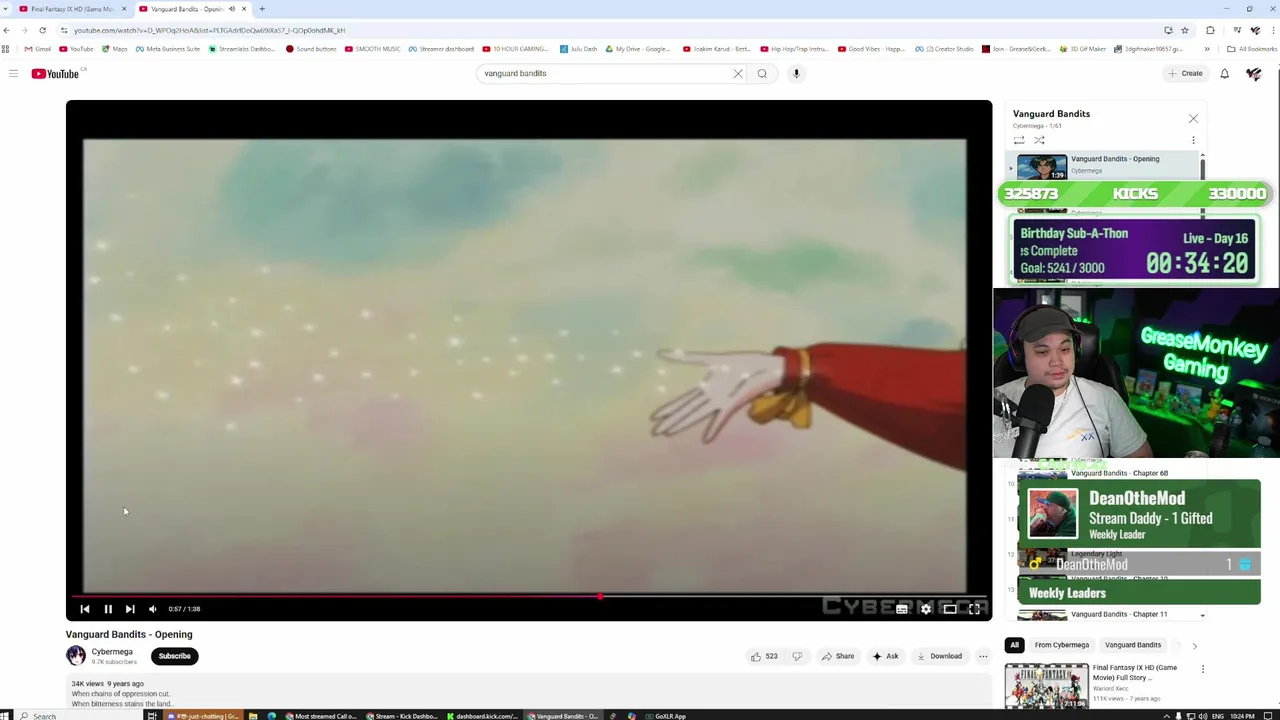Open the YouTube guide hamburger menu
This screenshot has height=720, width=1280.
13,73
